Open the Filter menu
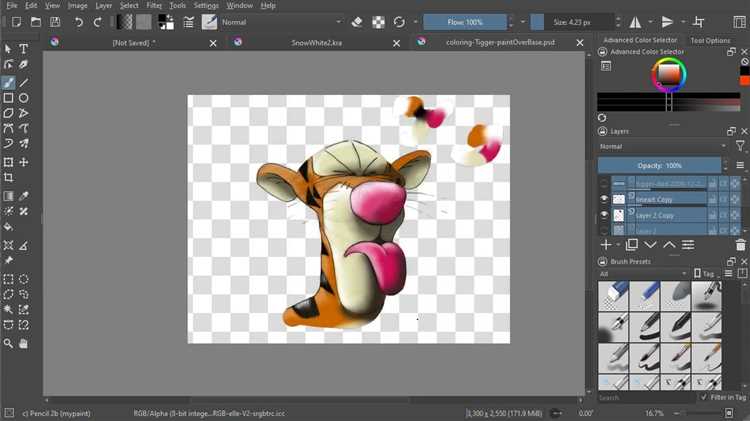This screenshot has width=750, height=421. pyautogui.click(x=154, y=6)
